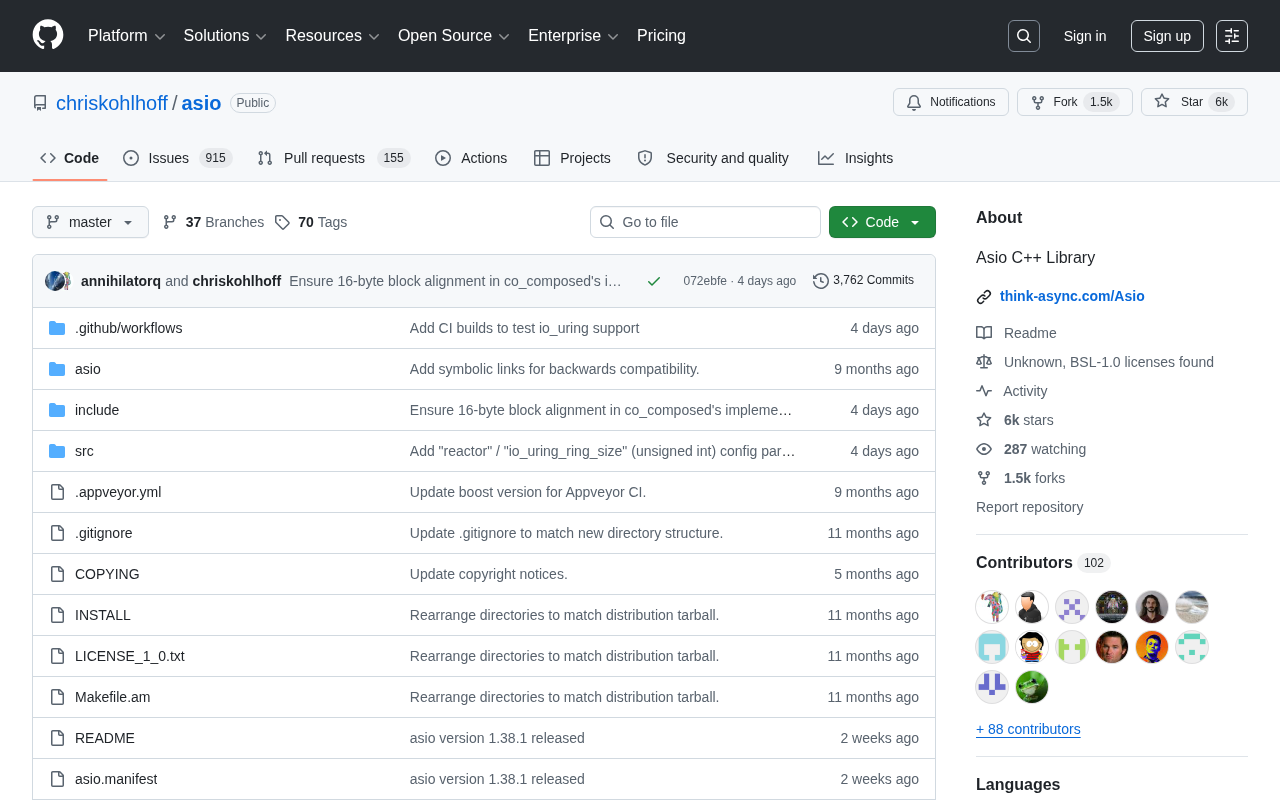The height and width of the screenshot is (800, 1280).
Task: Open the Insights tab
Action: pos(855,158)
